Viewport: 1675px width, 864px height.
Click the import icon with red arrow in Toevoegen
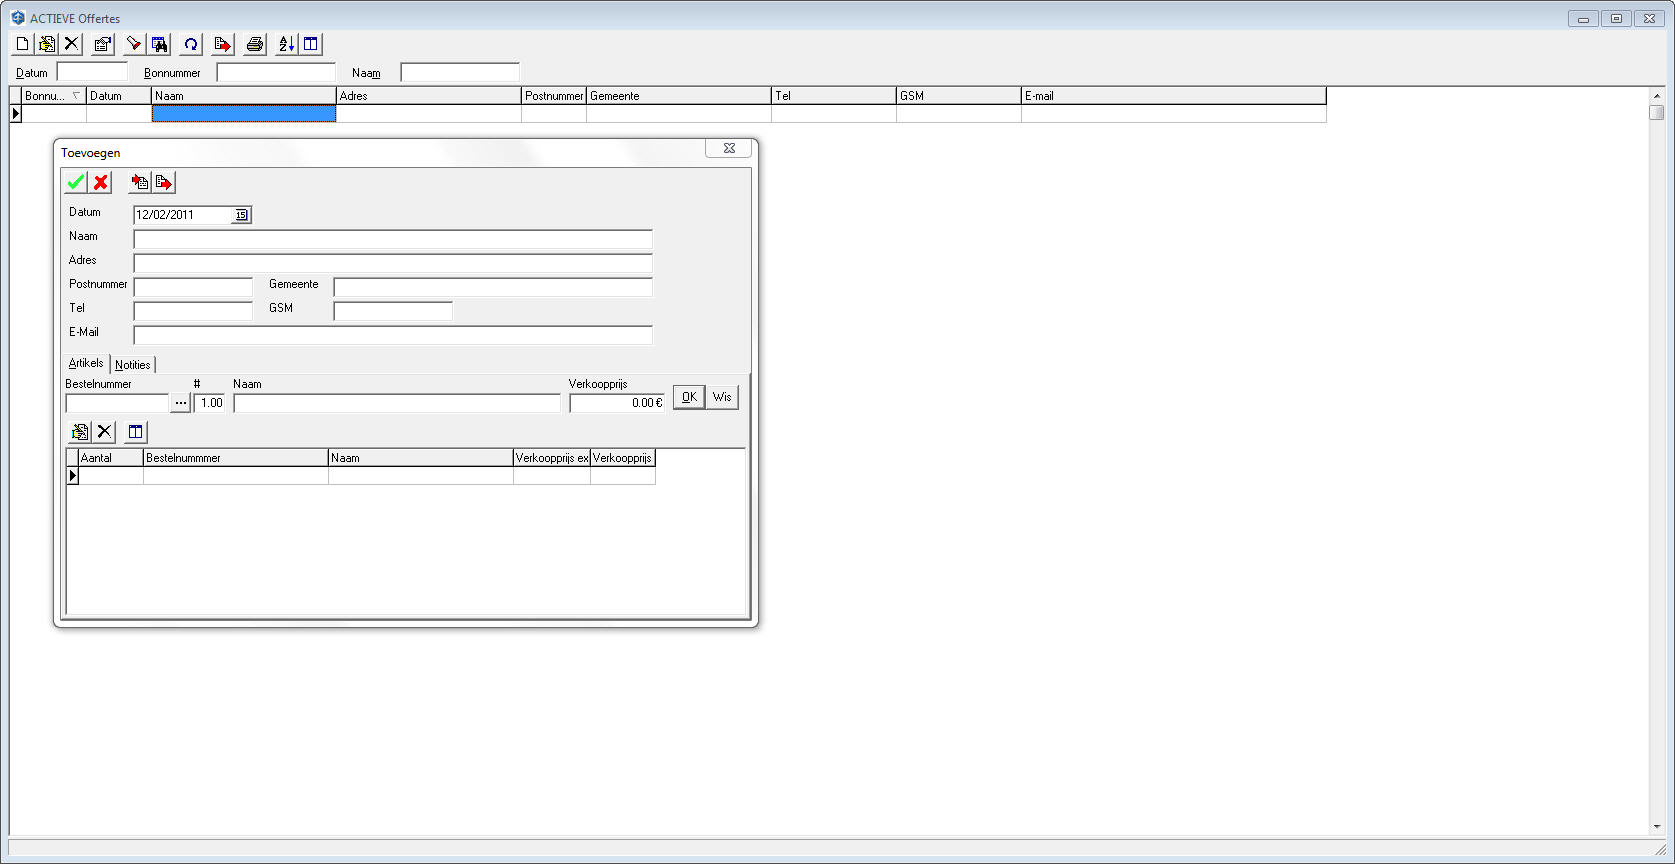(140, 182)
